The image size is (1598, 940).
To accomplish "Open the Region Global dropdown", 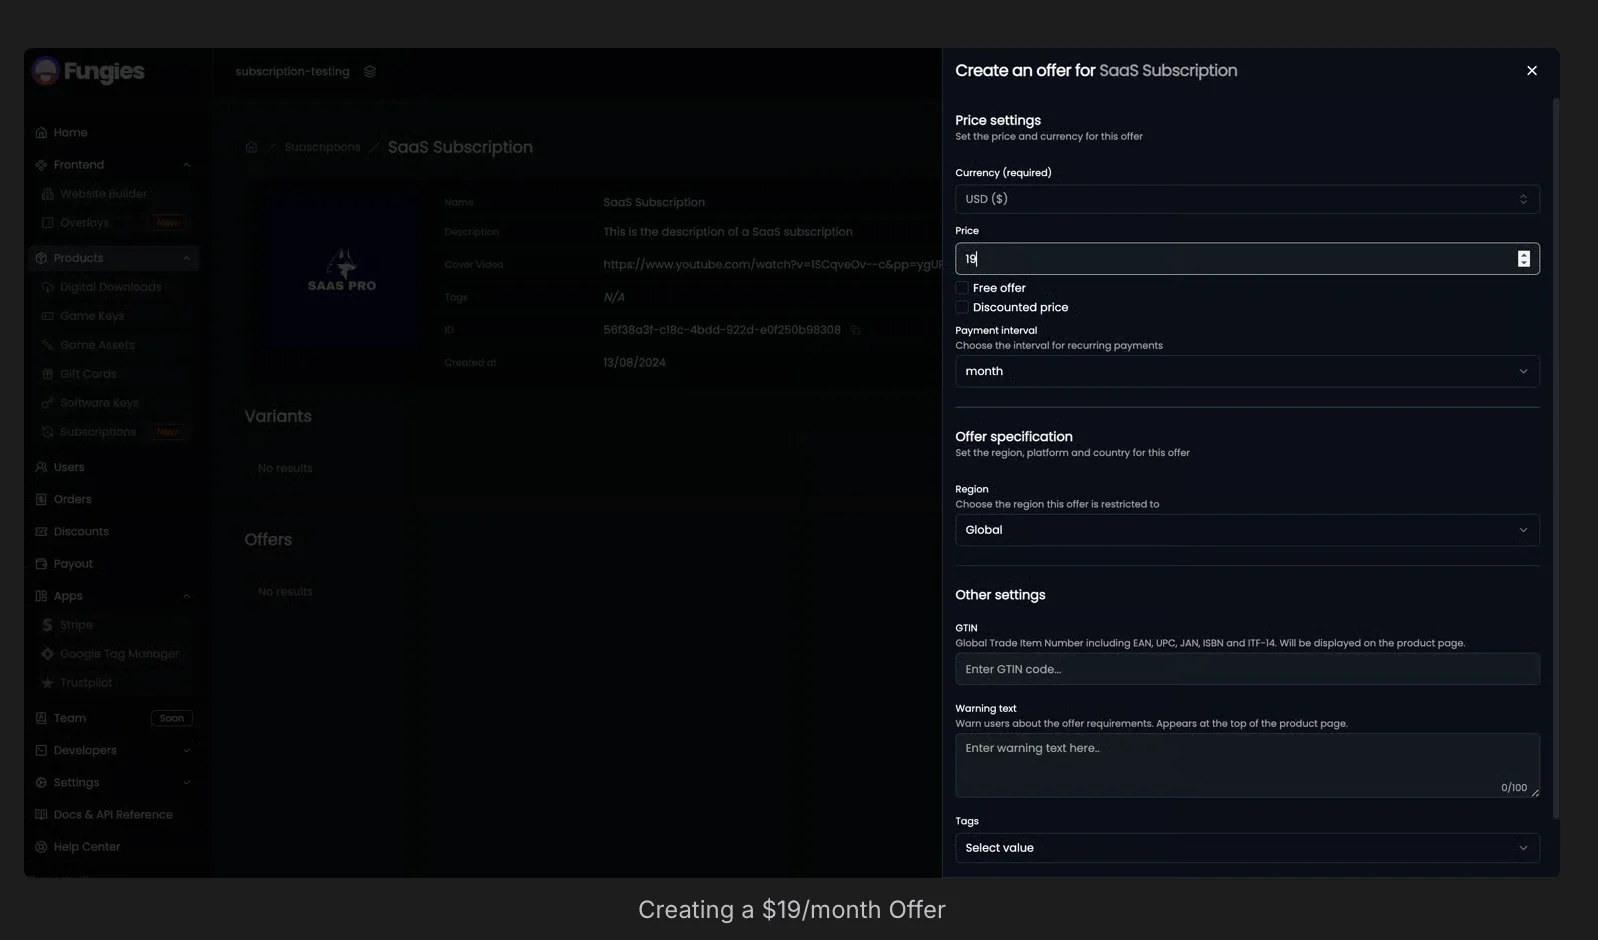I will coord(1247,530).
